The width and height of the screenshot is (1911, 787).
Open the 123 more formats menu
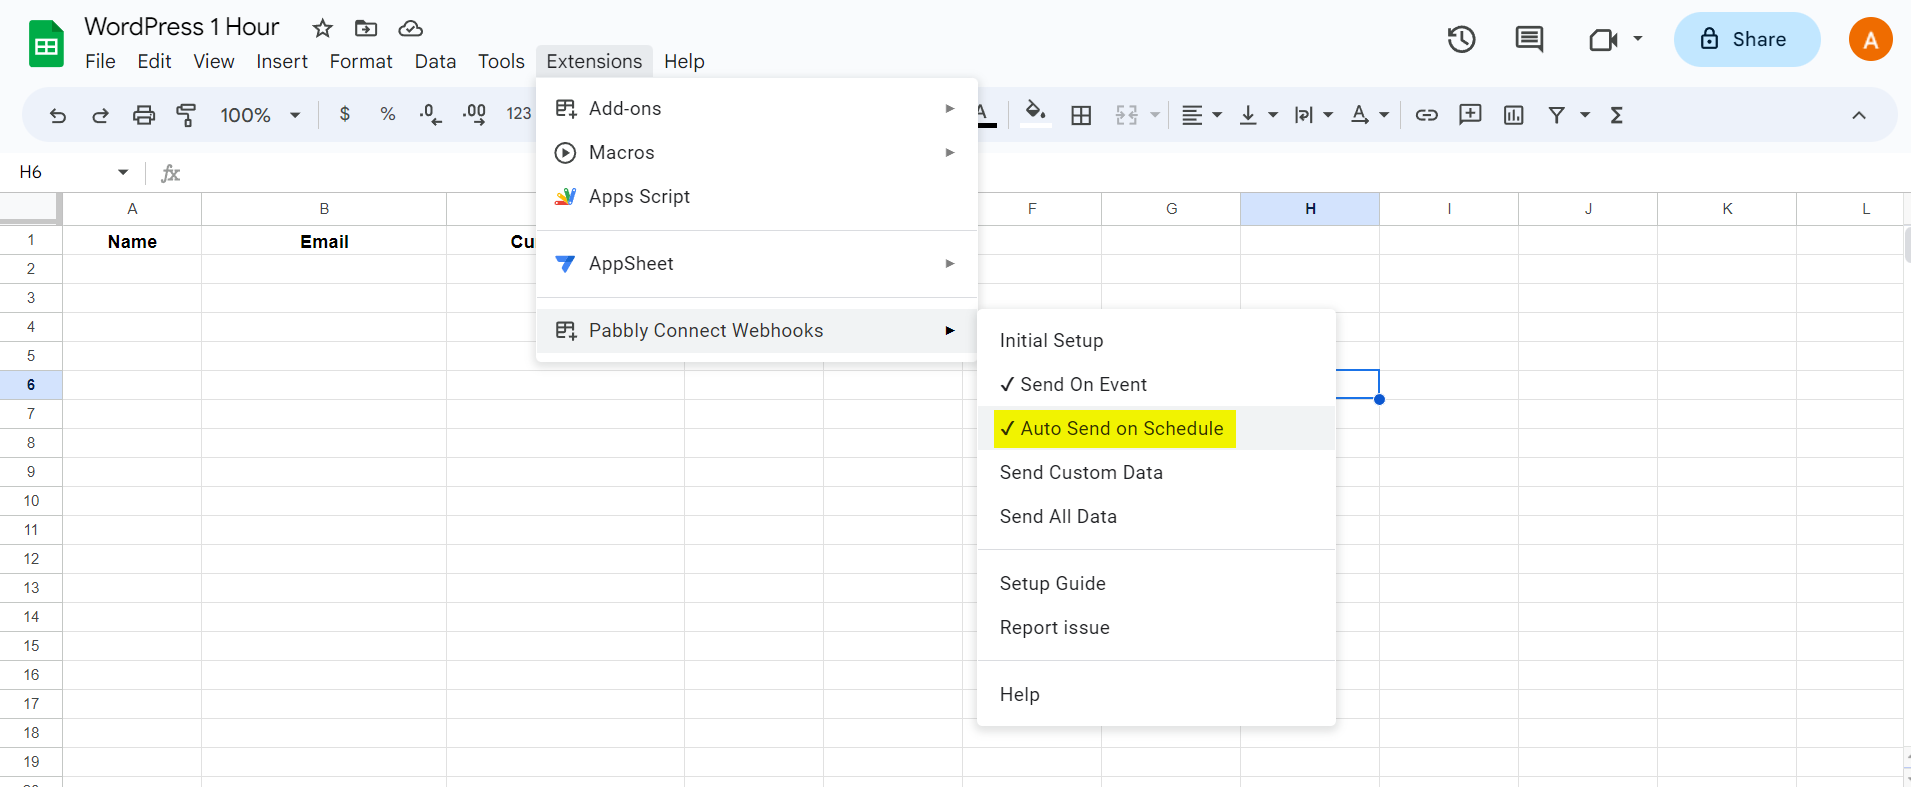(x=518, y=114)
